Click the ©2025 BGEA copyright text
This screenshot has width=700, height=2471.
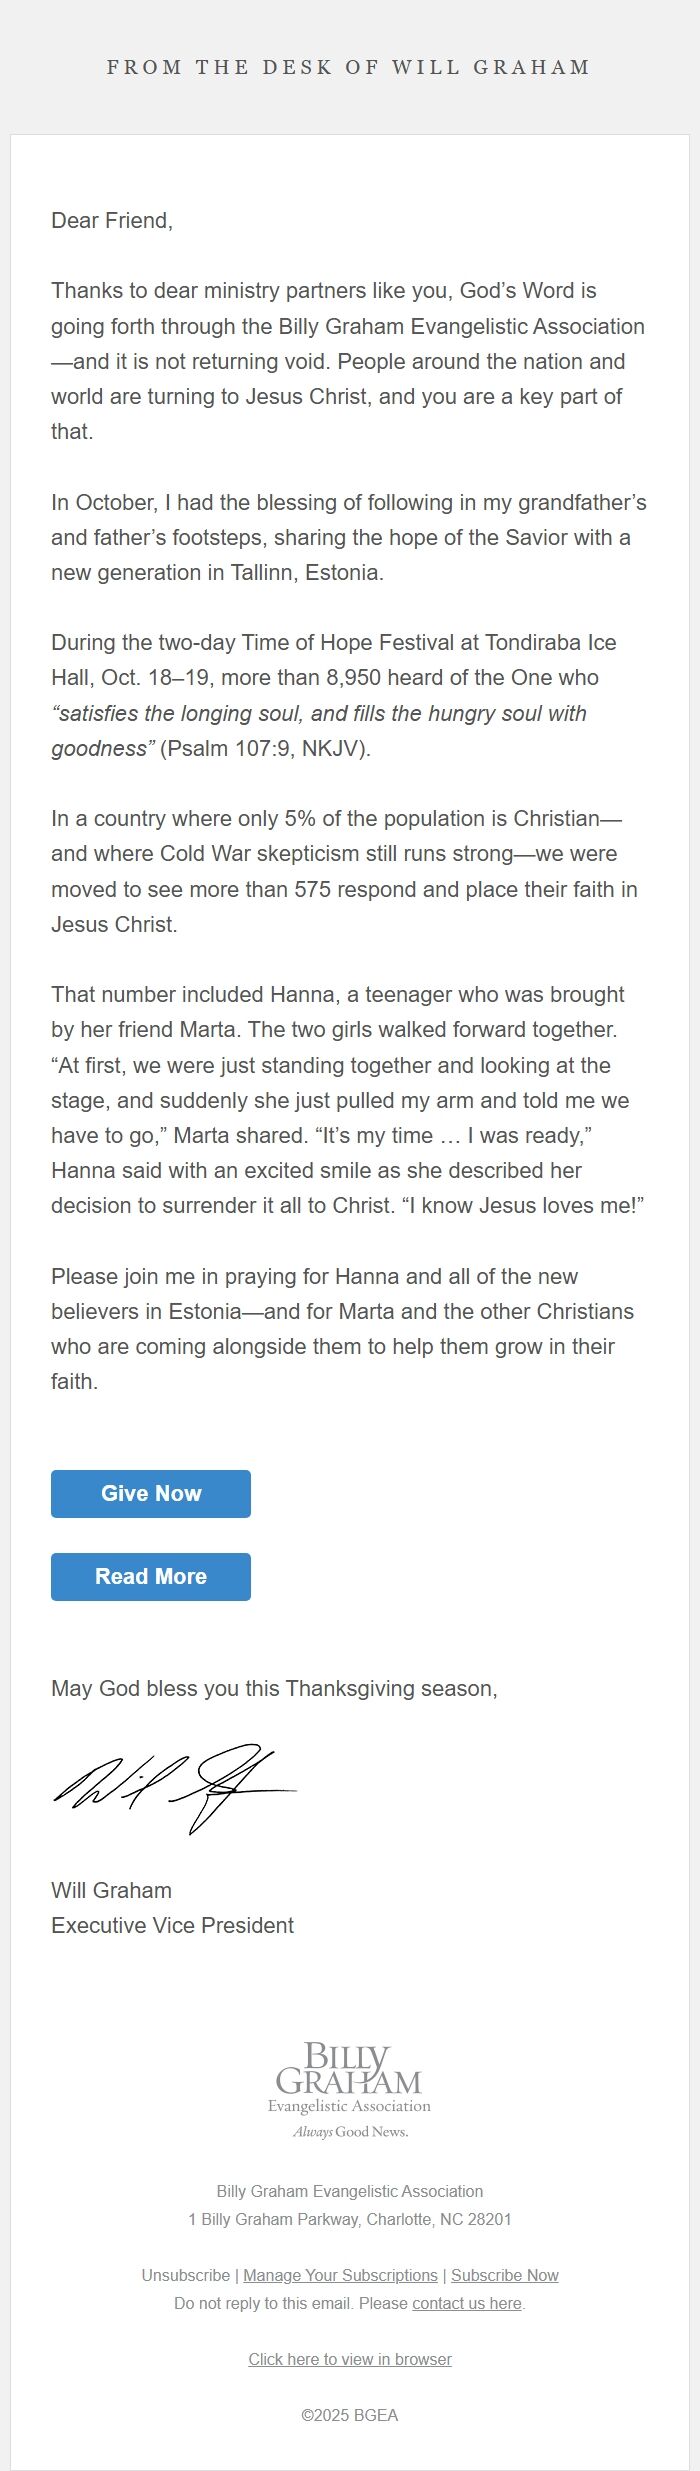[349, 2415]
